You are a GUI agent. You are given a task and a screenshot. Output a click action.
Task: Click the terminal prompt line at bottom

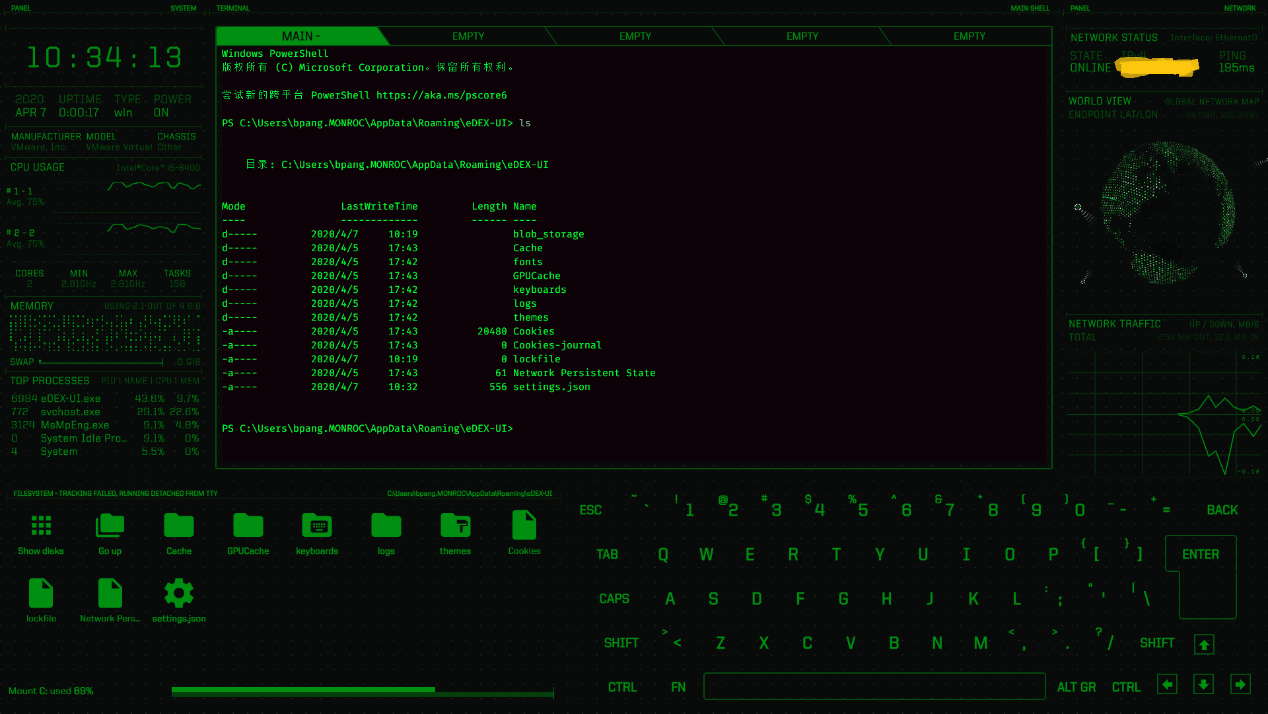click(x=367, y=428)
